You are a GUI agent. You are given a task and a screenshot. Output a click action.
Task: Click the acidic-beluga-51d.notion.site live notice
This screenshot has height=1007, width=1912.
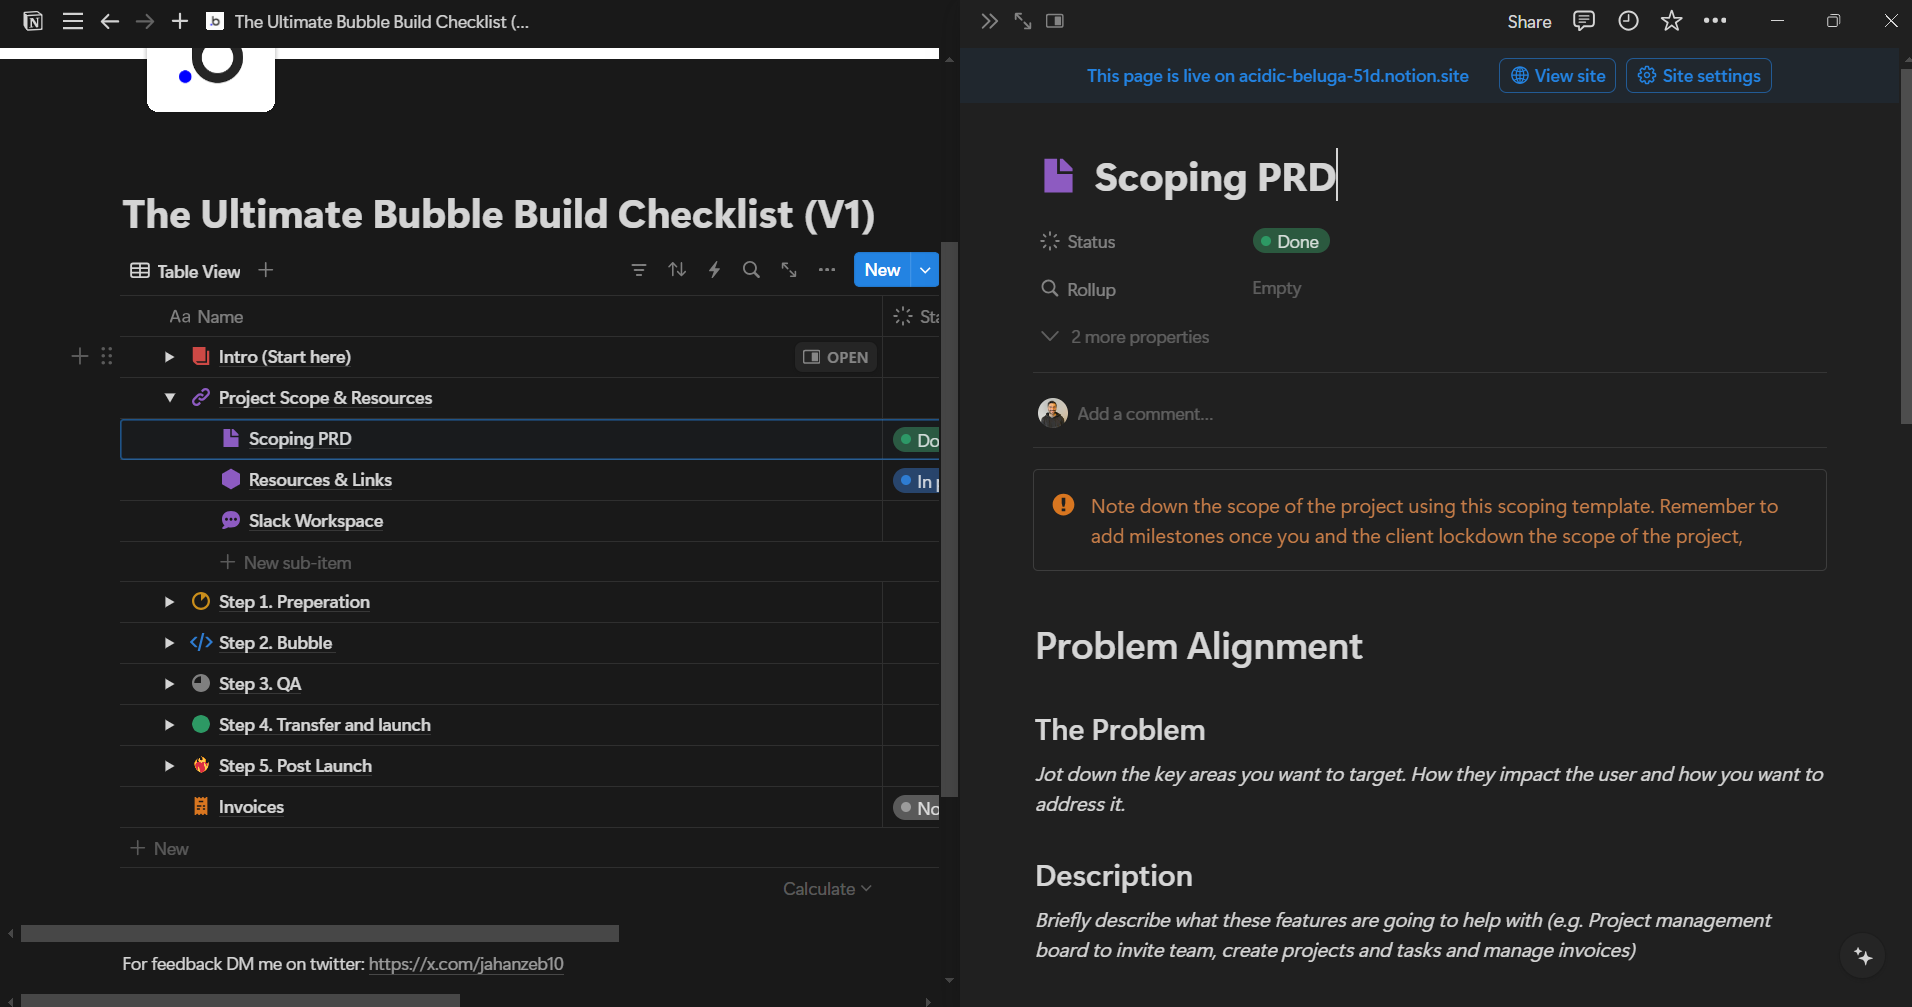(x=1277, y=76)
